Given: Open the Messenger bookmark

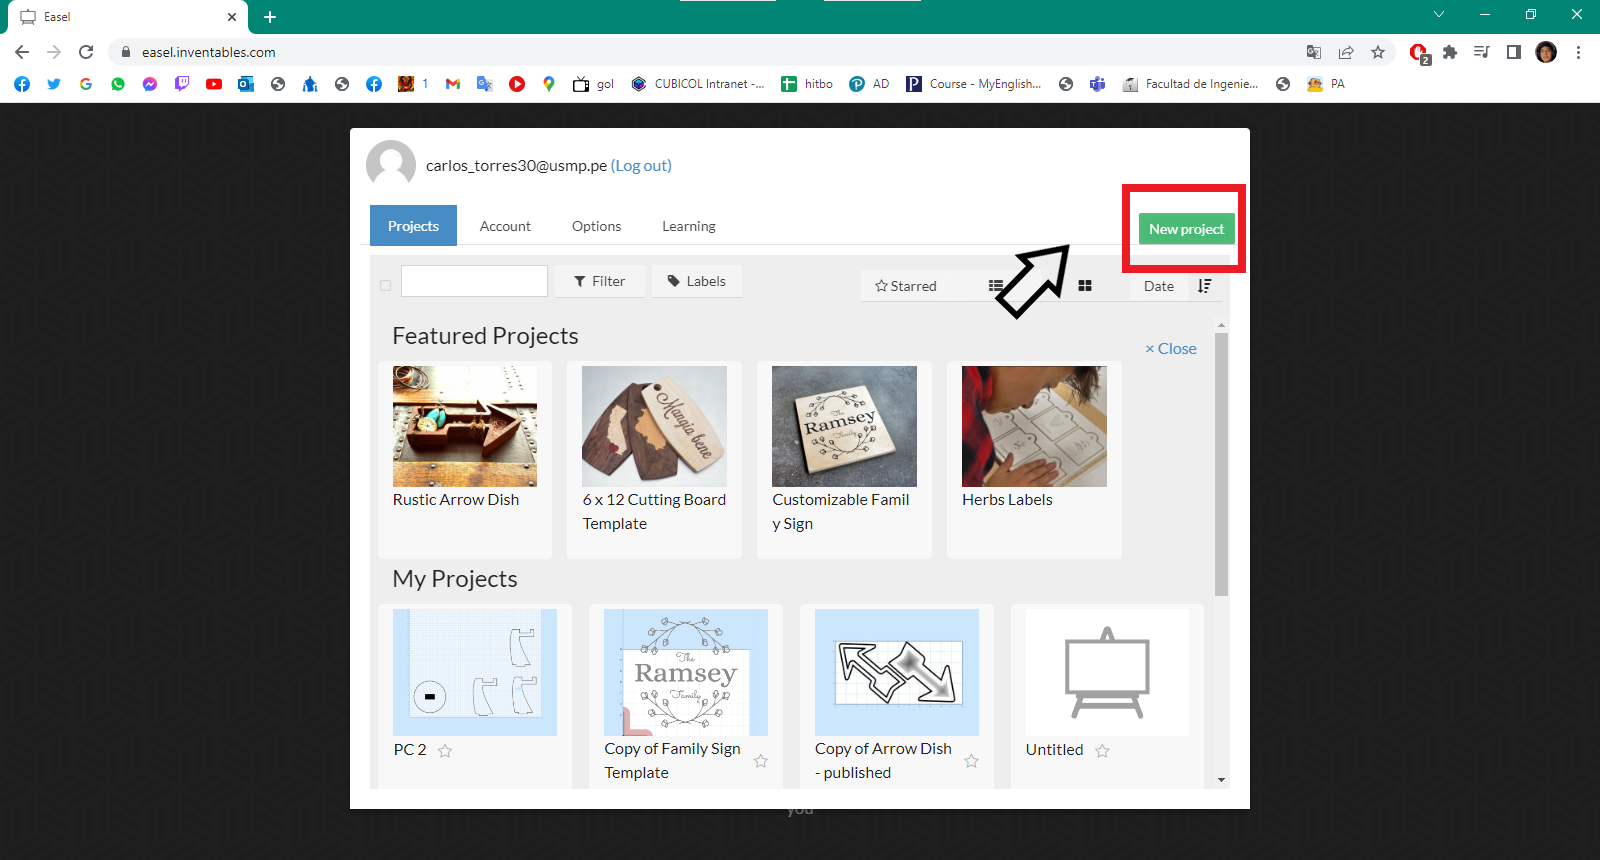Looking at the screenshot, I should click(150, 84).
